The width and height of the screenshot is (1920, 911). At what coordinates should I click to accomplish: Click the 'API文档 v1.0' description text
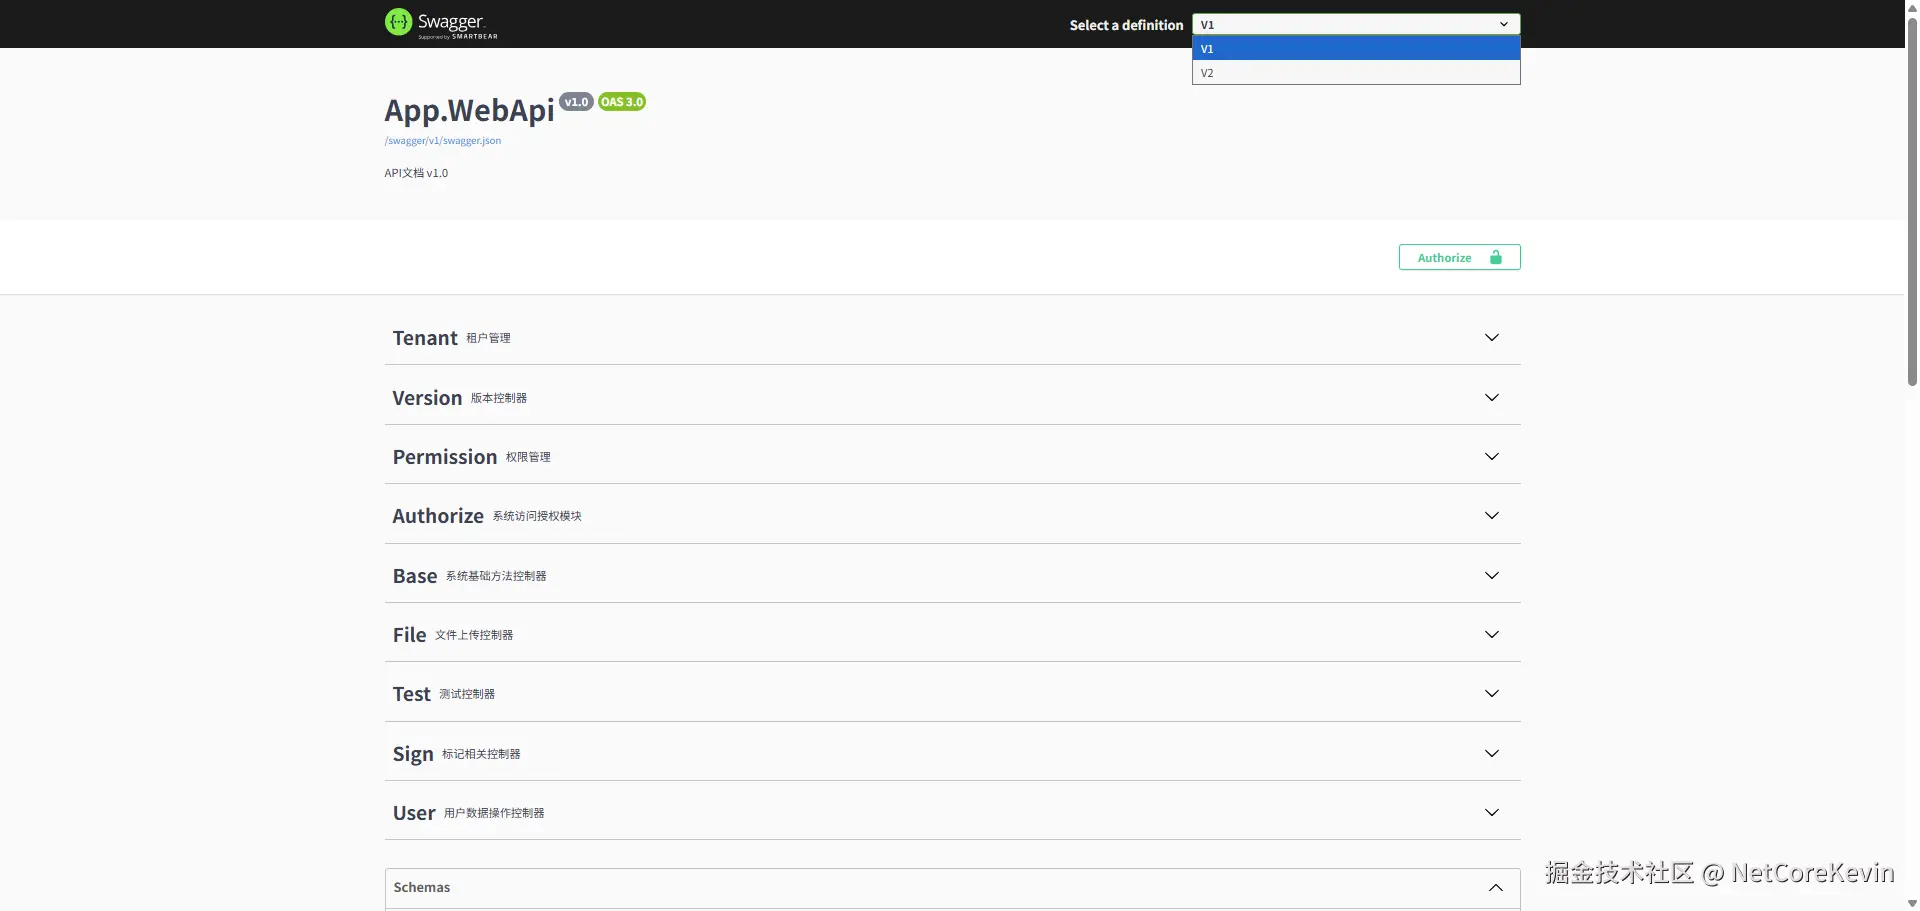click(416, 173)
